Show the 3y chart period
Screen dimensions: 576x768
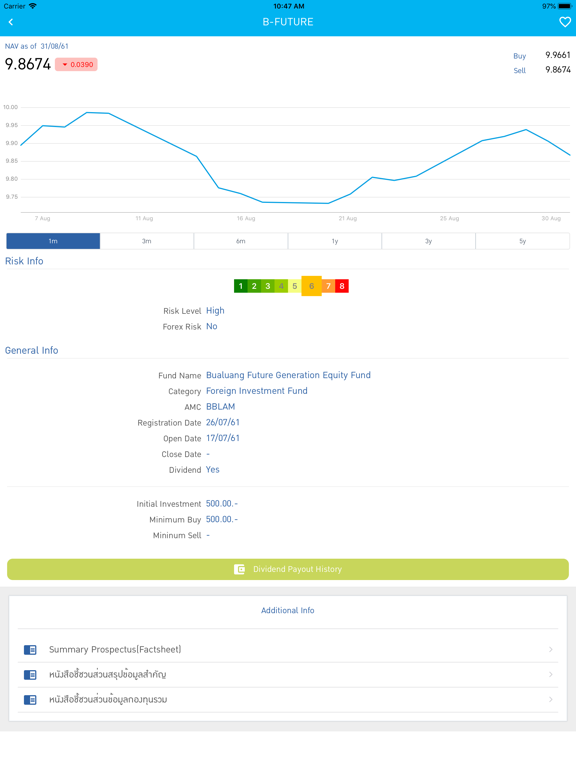coord(429,241)
